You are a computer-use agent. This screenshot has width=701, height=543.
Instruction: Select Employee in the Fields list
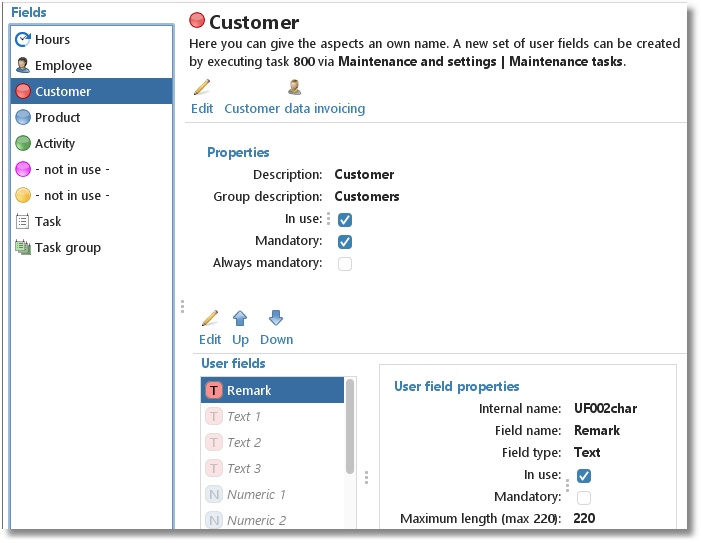tap(91, 65)
